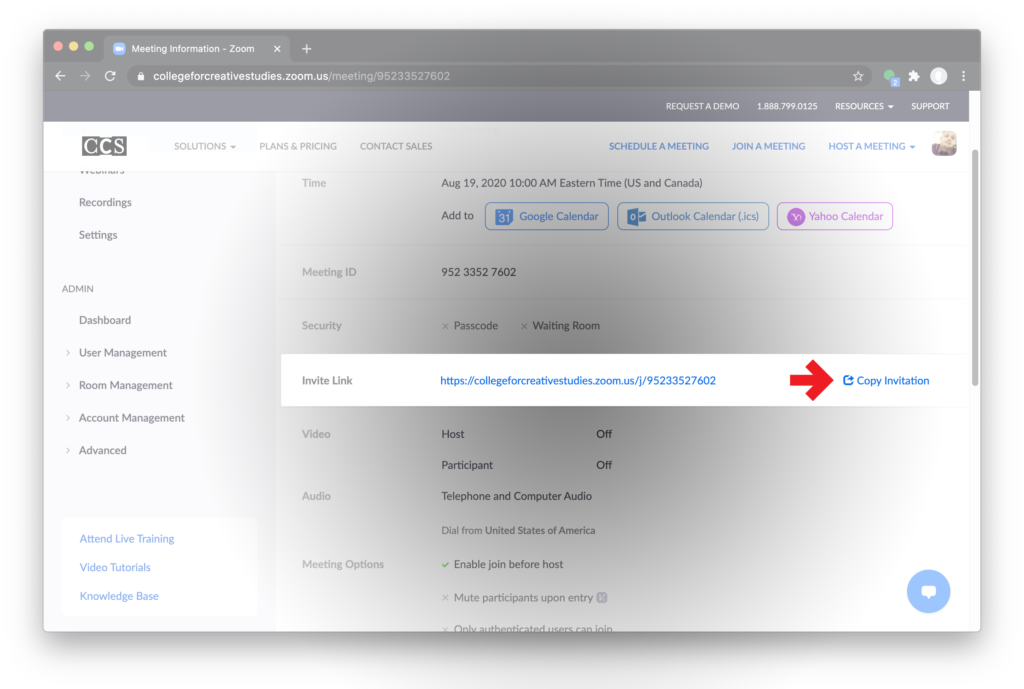1024x689 pixels.
Task: Open the HOST A MEETING dropdown
Action: coord(869,145)
